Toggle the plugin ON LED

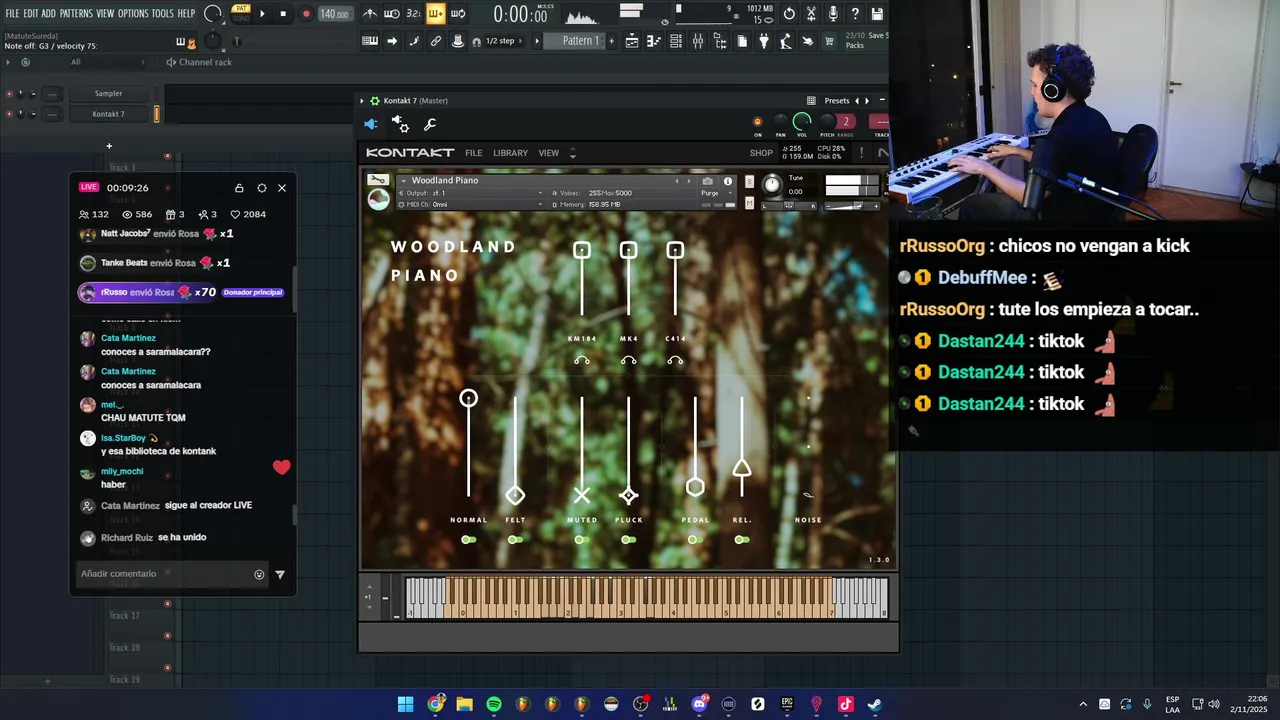[x=757, y=122]
